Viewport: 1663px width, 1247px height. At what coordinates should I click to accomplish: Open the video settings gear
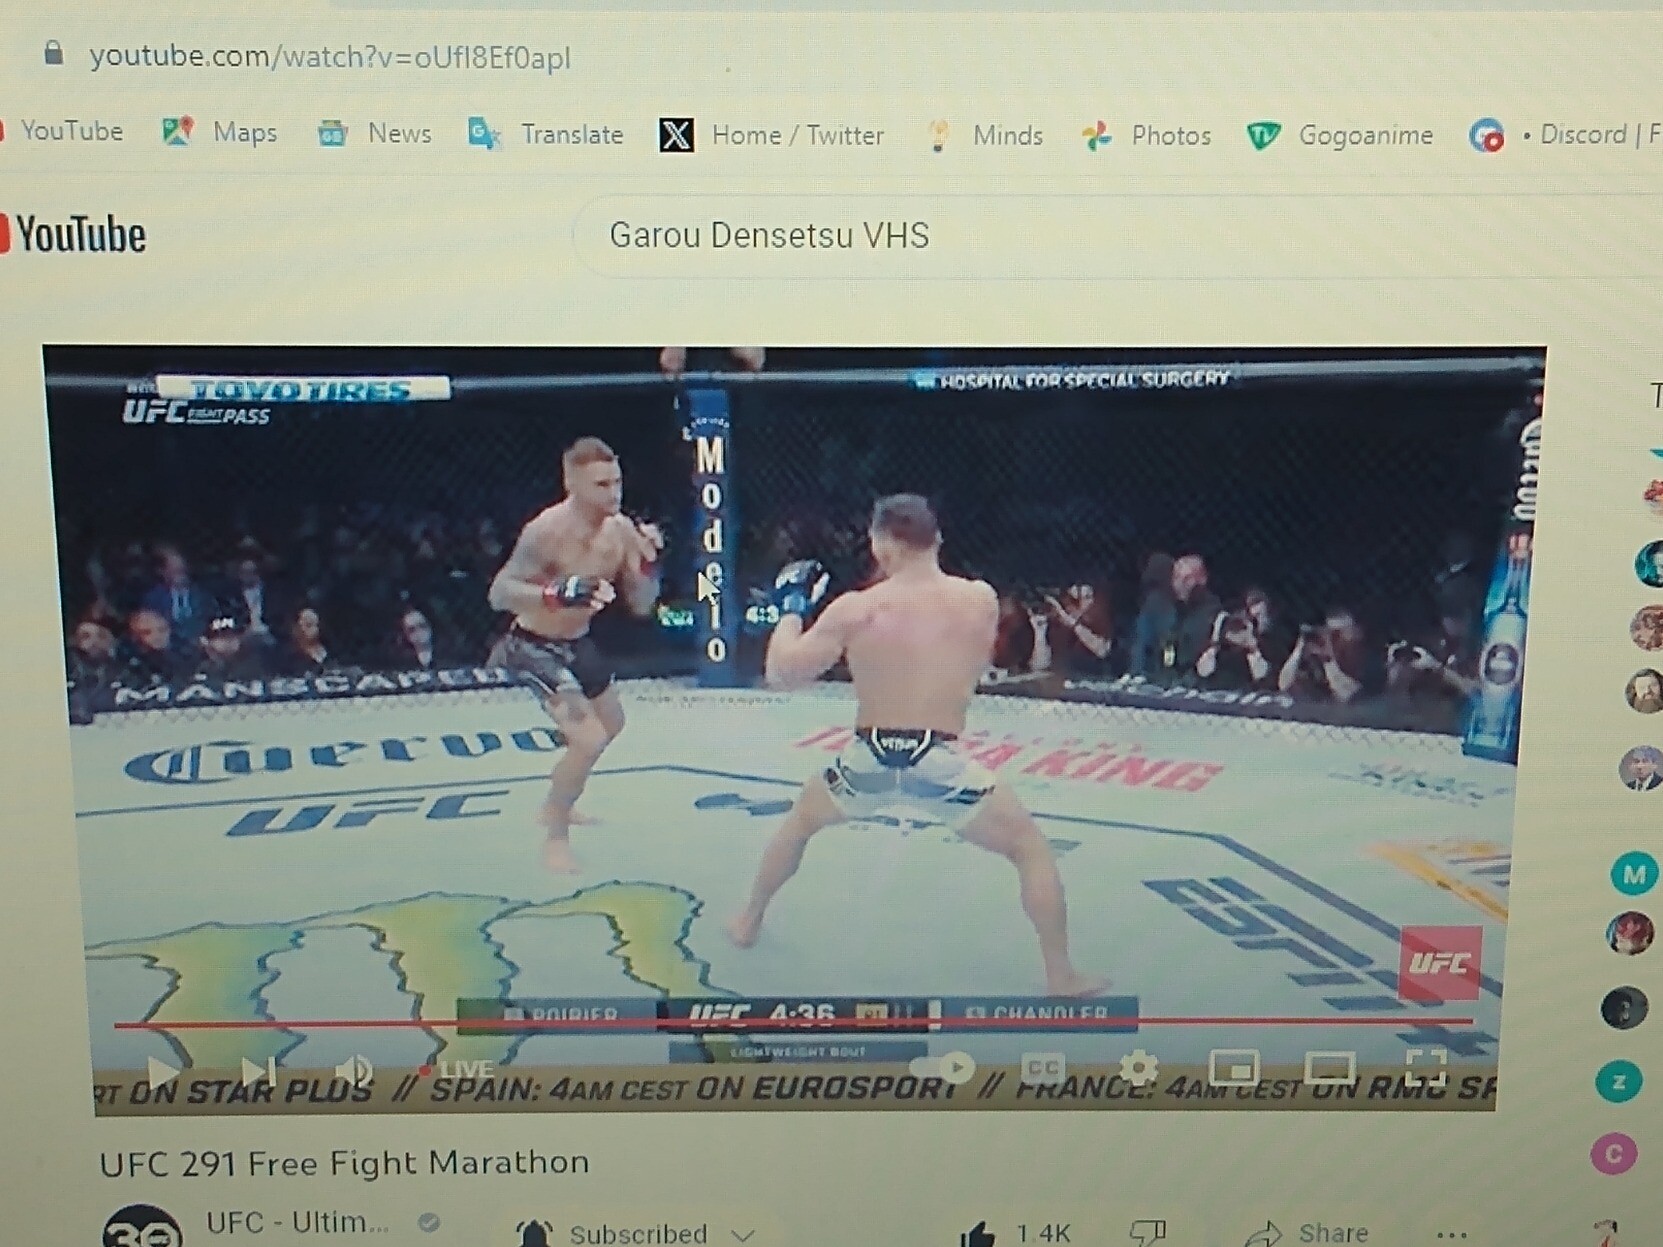[x=1138, y=1068]
